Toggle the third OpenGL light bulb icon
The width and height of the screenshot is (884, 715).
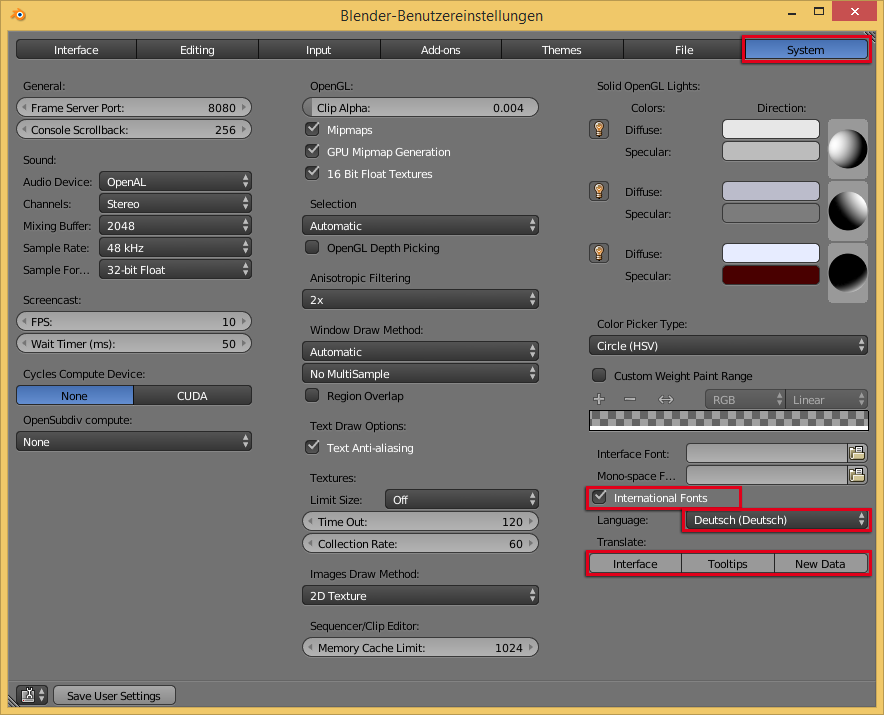pos(599,252)
